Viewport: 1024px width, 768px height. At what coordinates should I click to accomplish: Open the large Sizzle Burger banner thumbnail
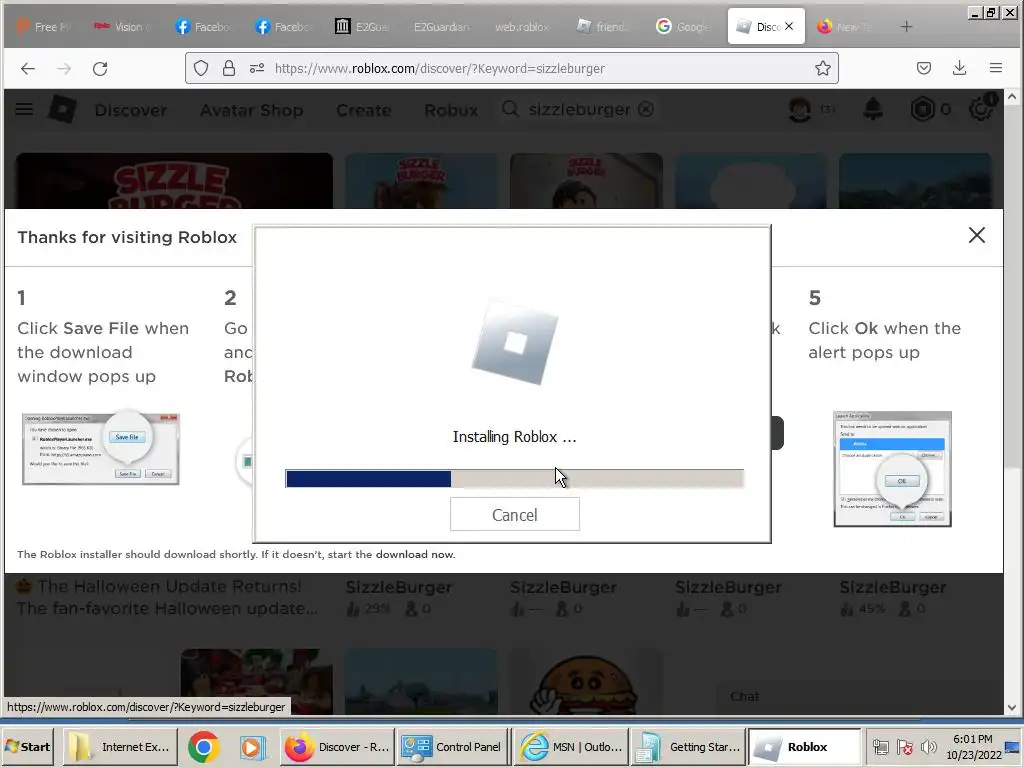click(x=174, y=181)
